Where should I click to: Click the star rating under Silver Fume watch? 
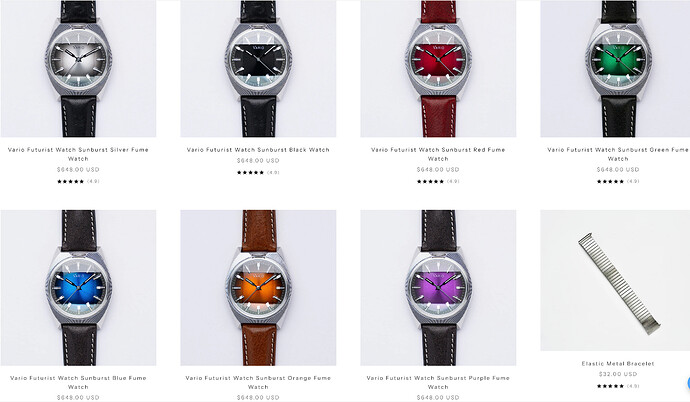78,181
